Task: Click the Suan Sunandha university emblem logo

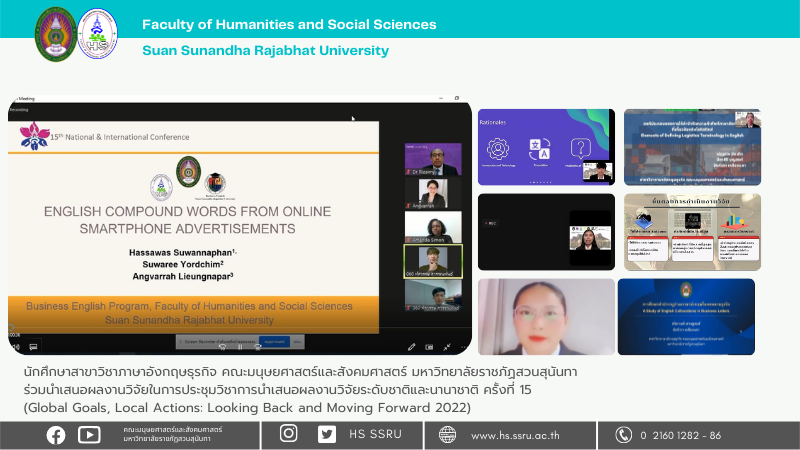Action: [x=56, y=34]
